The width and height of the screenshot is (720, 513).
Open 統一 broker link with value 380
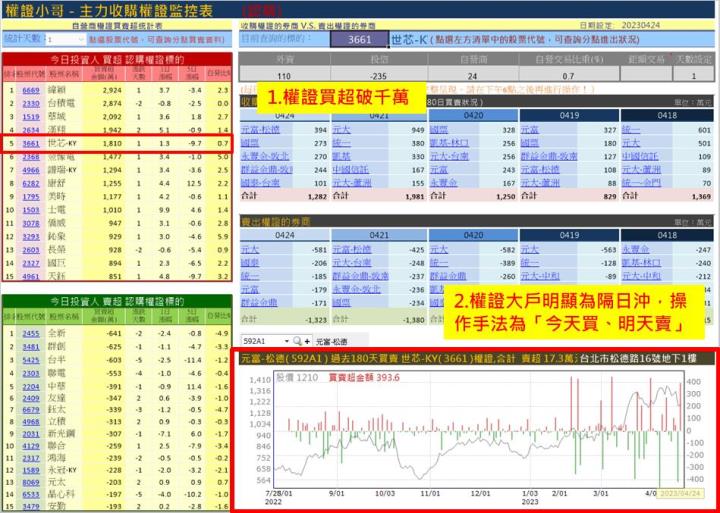[x=342, y=143]
